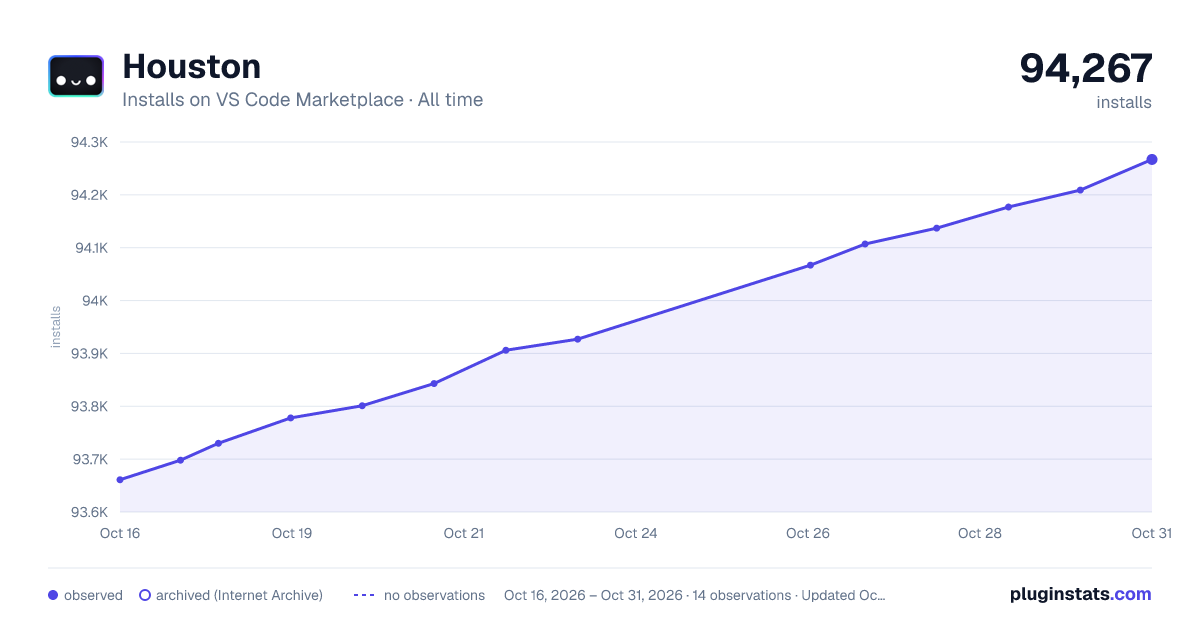
Task: Click the 'observed' legend label
Action: coord(93,595)
